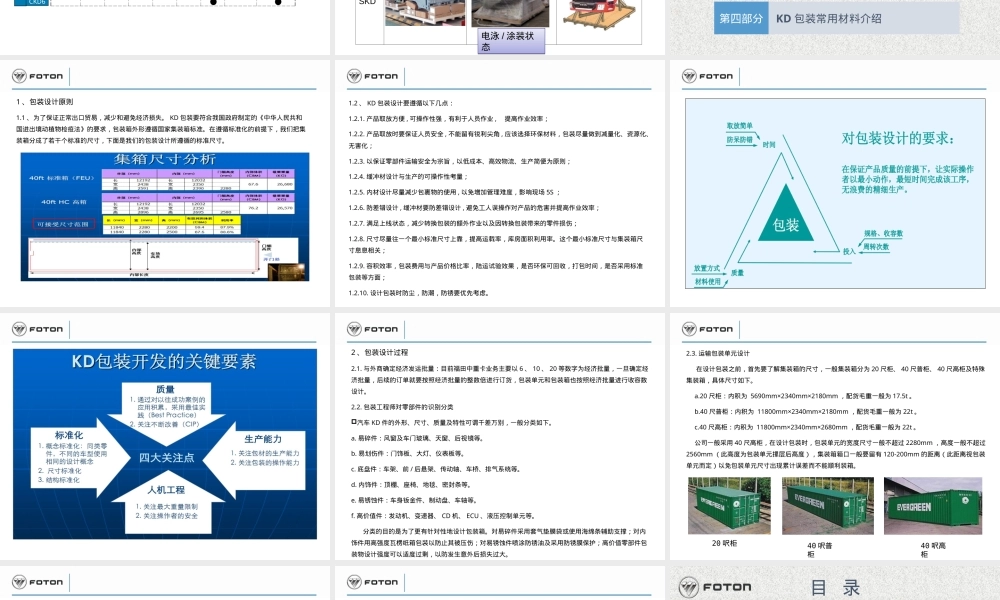Click the 40 尺高柜 container photo

(x=932, y=506)
